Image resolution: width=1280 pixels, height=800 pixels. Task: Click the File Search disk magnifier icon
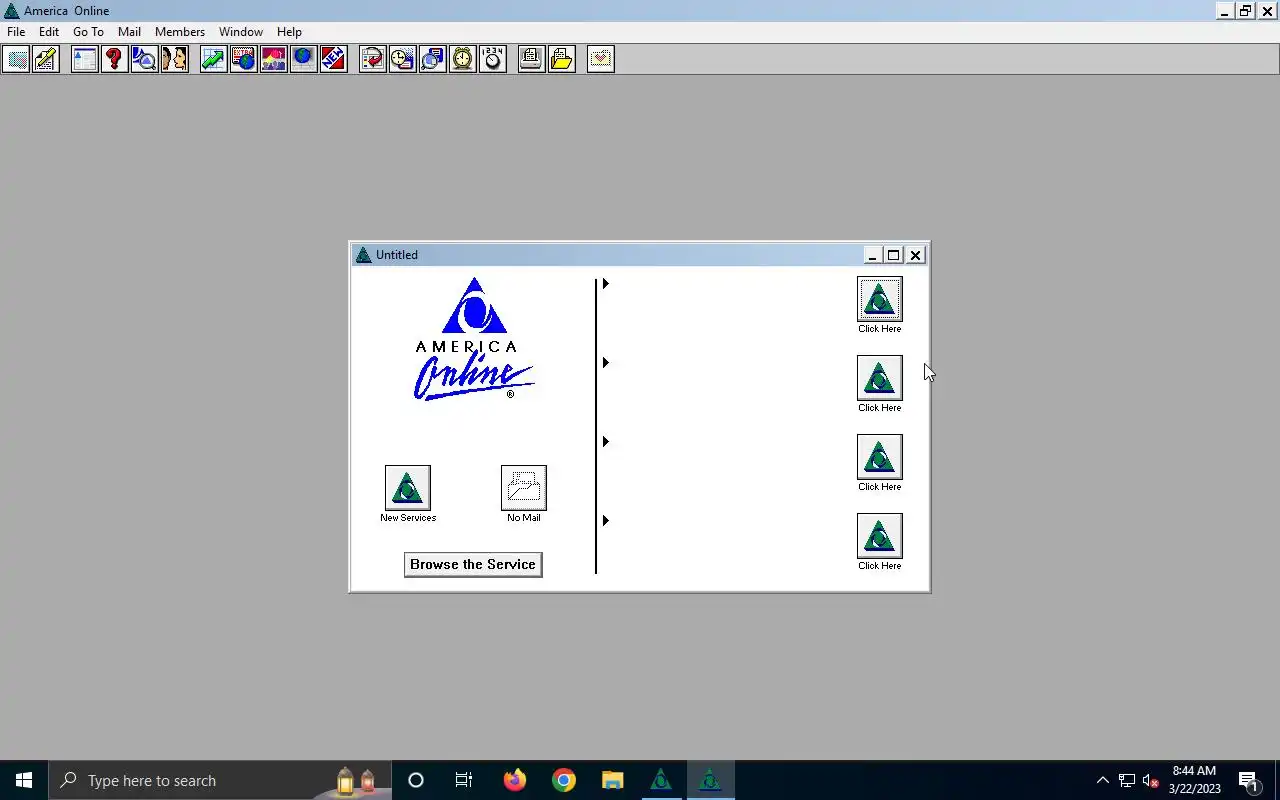point(433,59)
